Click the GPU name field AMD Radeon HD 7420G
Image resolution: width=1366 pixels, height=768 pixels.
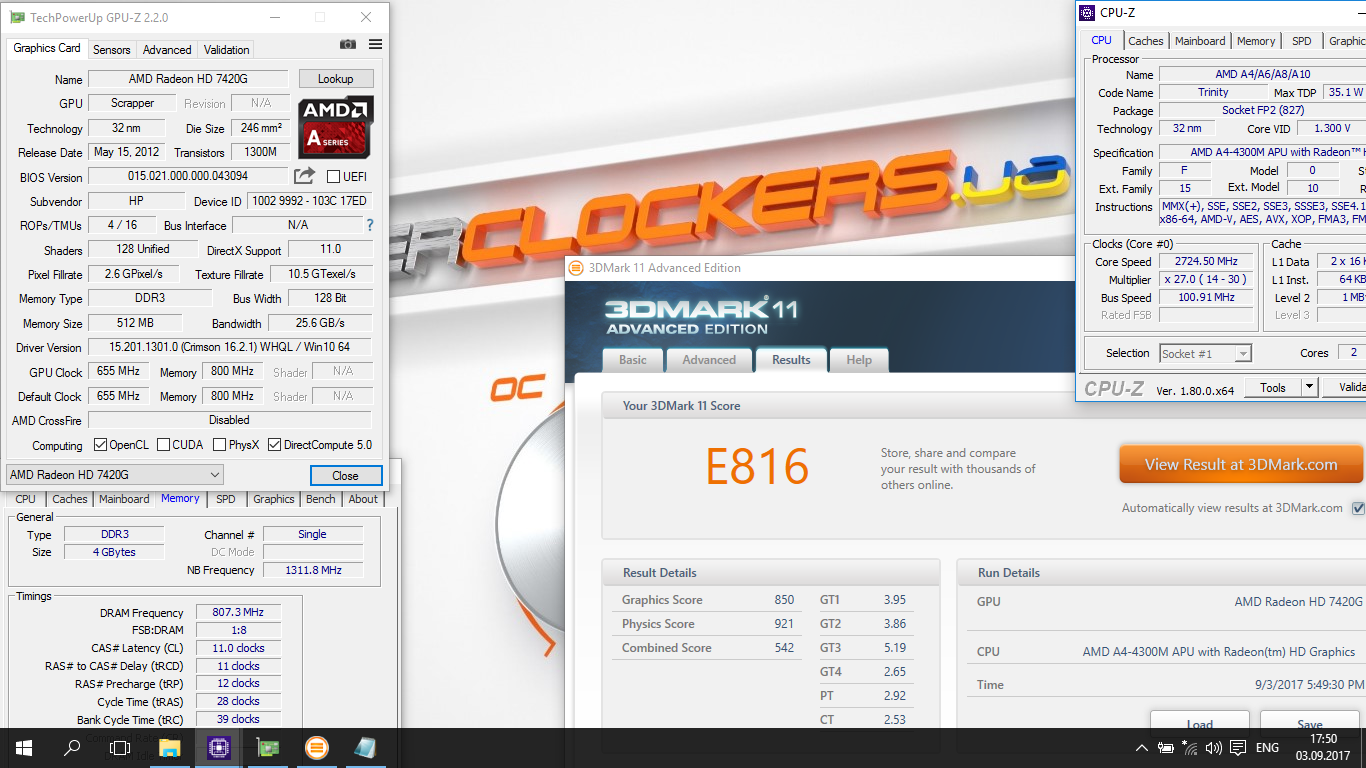(x=188, y=79)
